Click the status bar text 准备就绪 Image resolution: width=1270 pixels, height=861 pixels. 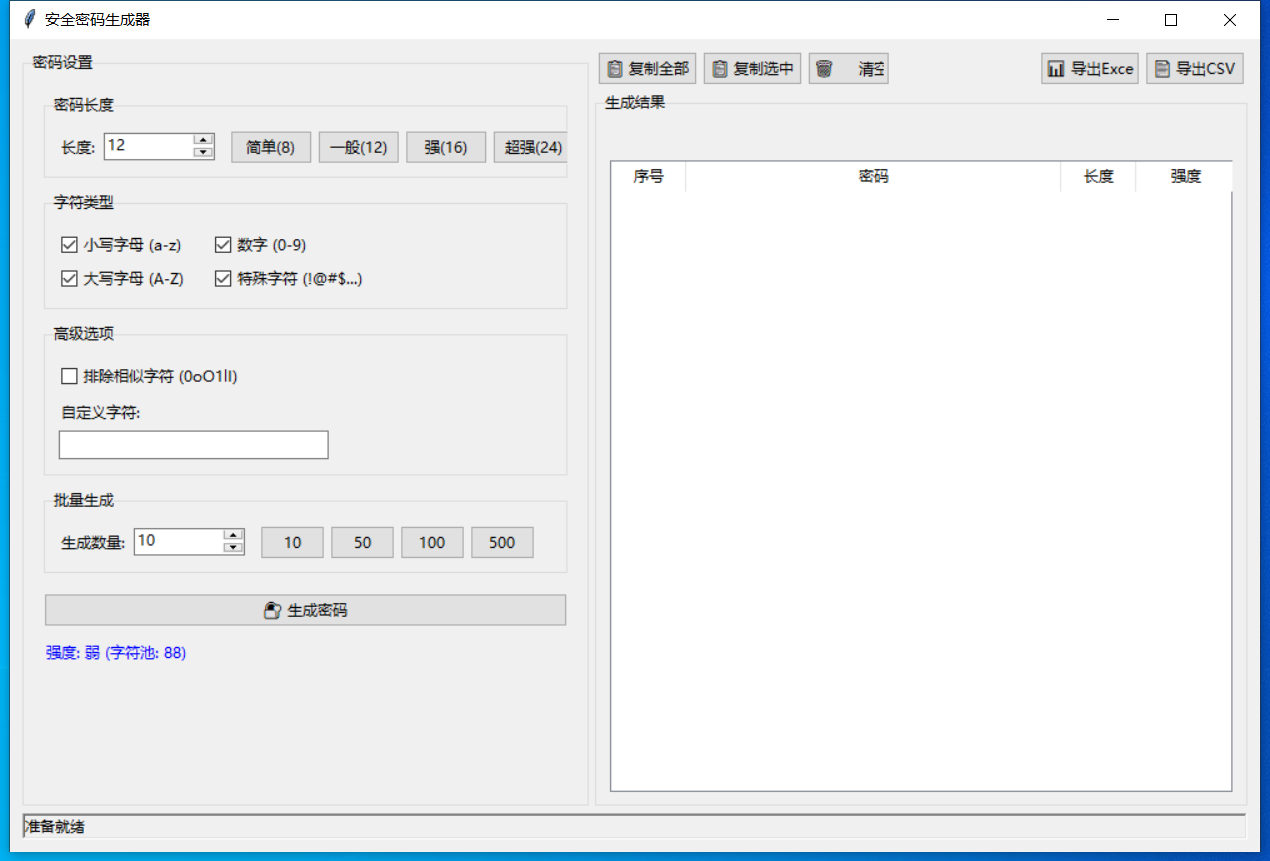point(54,826)
